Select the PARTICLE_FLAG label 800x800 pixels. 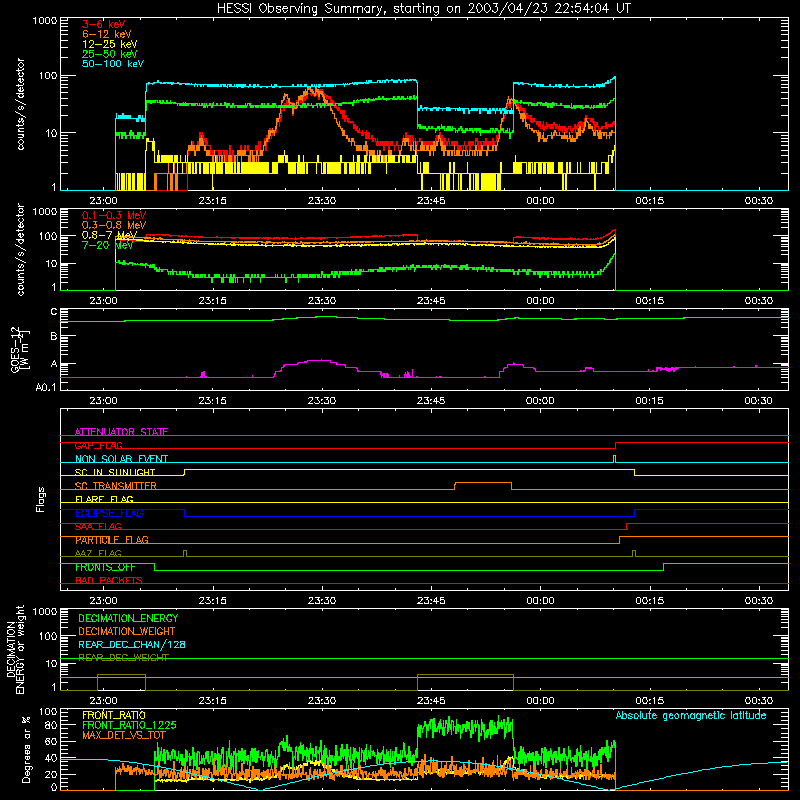point(112,540)
